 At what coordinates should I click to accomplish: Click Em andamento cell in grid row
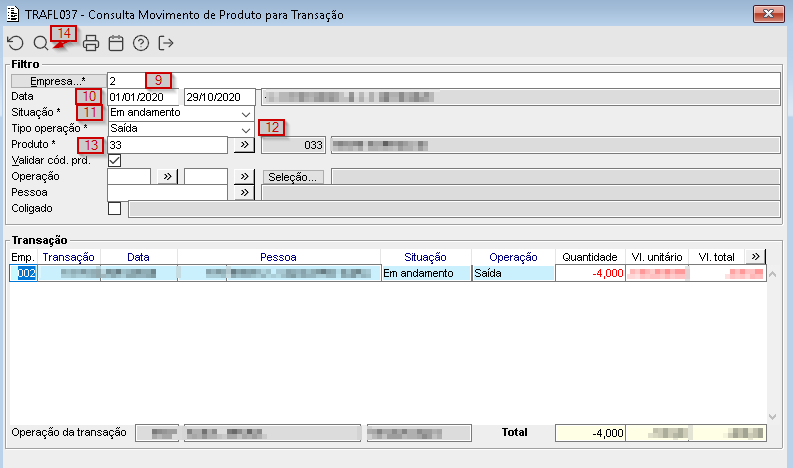(426, 273)
